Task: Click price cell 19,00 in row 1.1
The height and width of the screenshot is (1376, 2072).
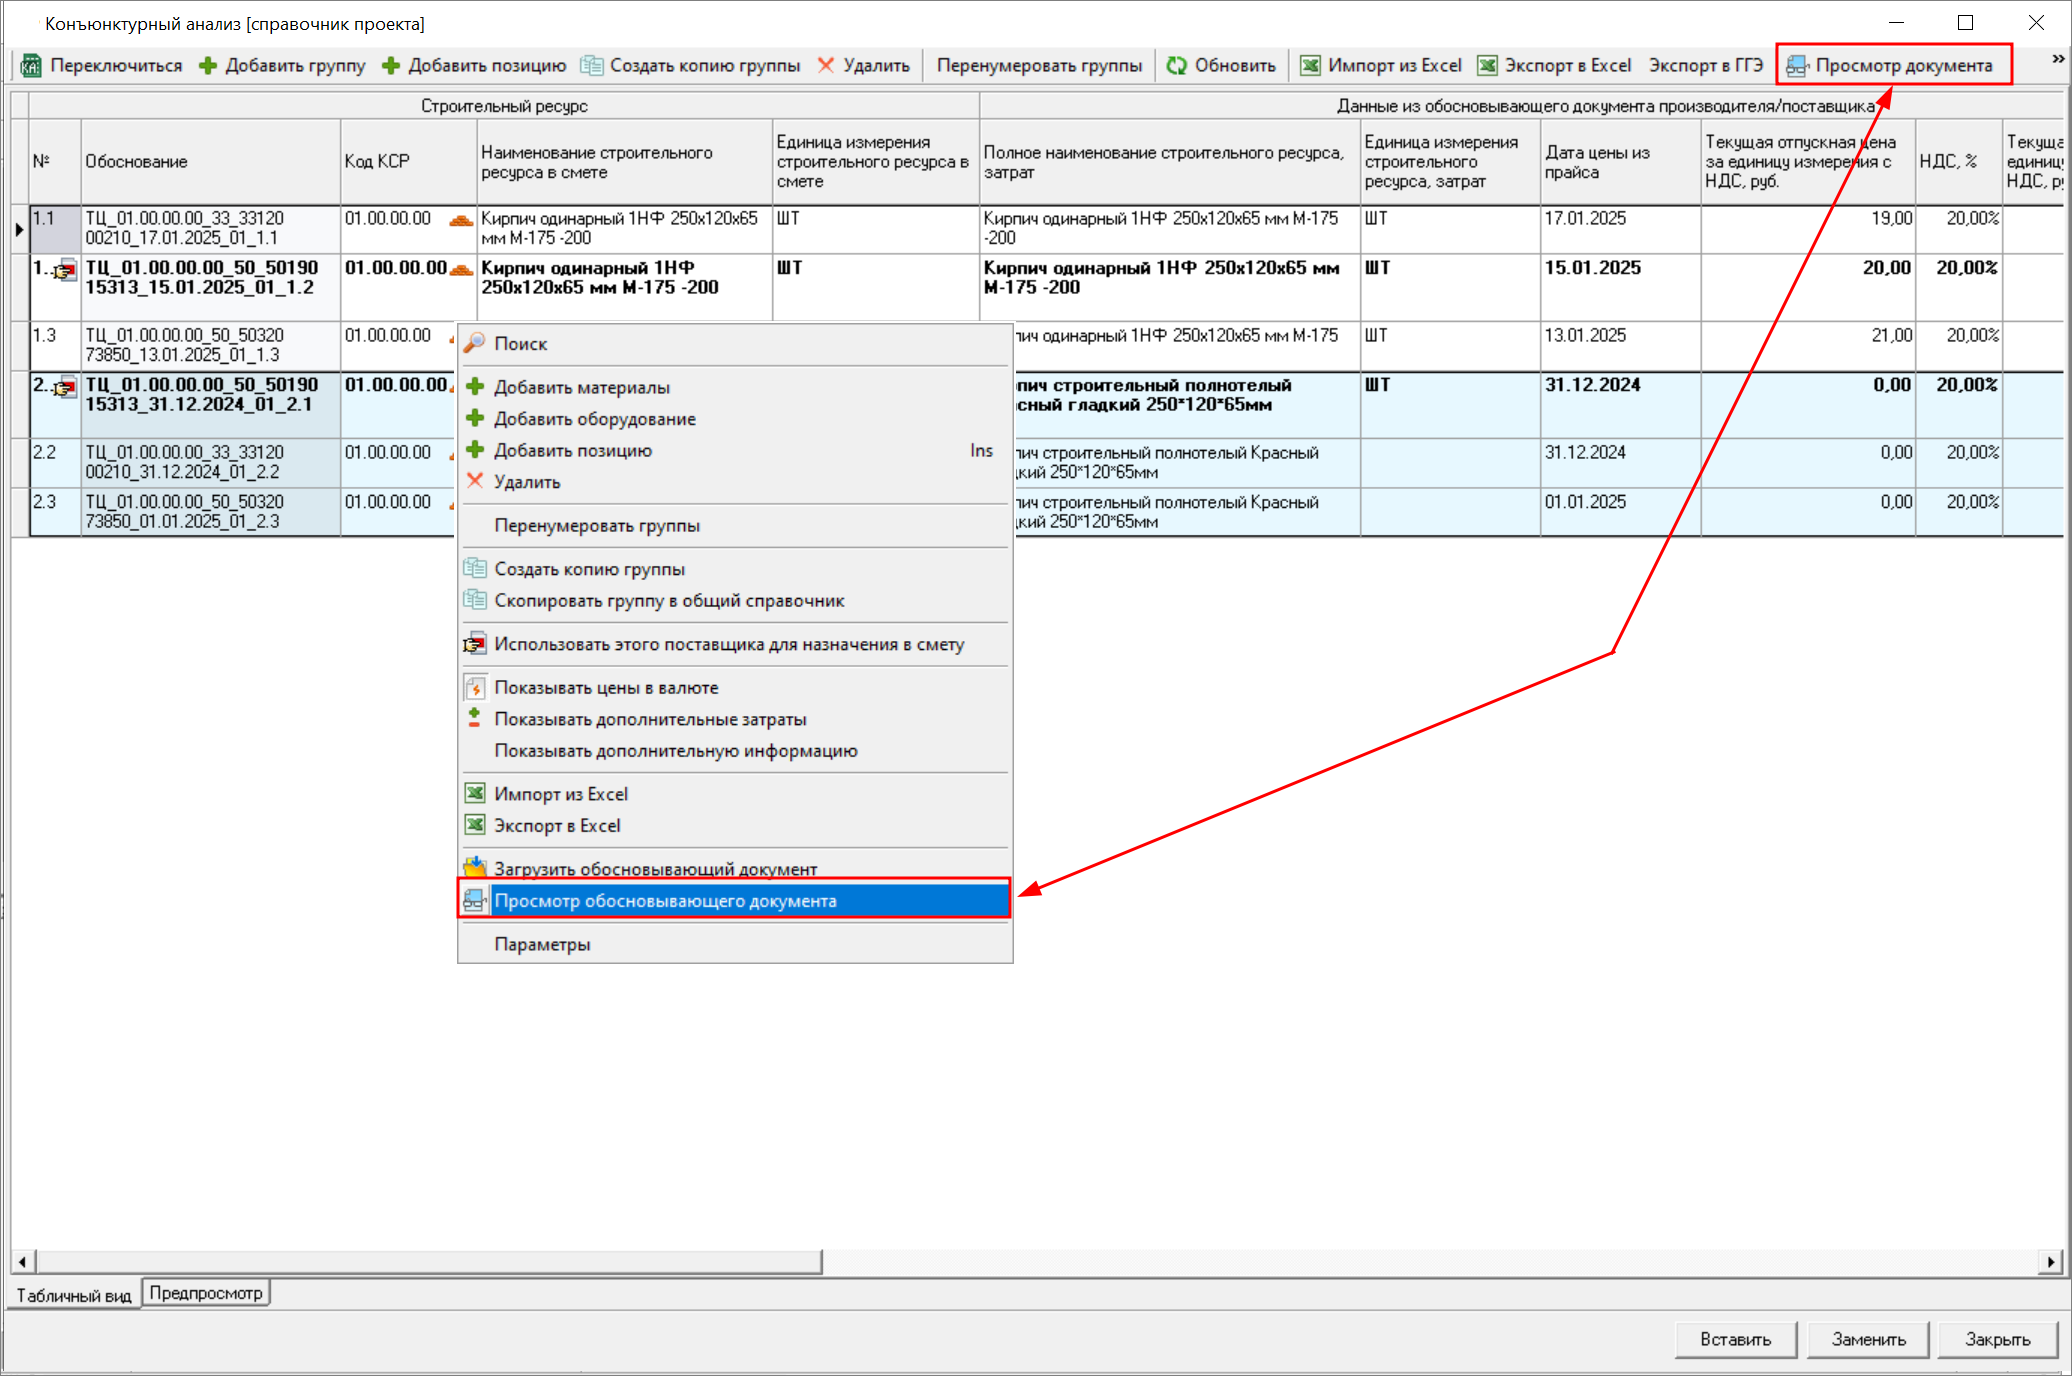Action: 1808,229
